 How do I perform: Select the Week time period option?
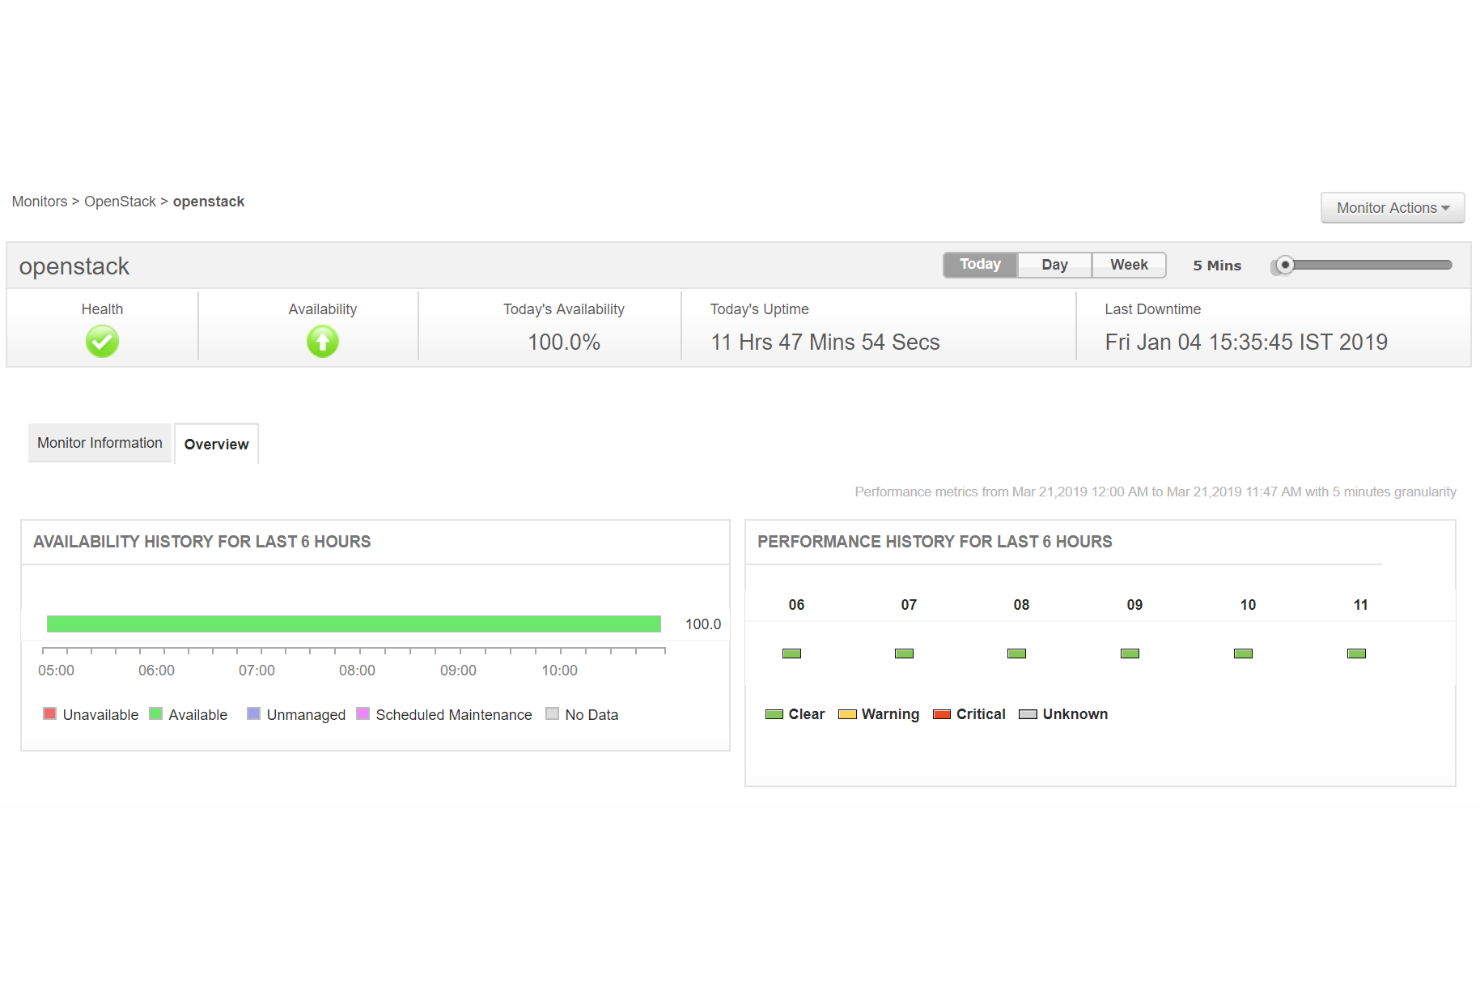pyautogui.click(x=1128, y=264)
